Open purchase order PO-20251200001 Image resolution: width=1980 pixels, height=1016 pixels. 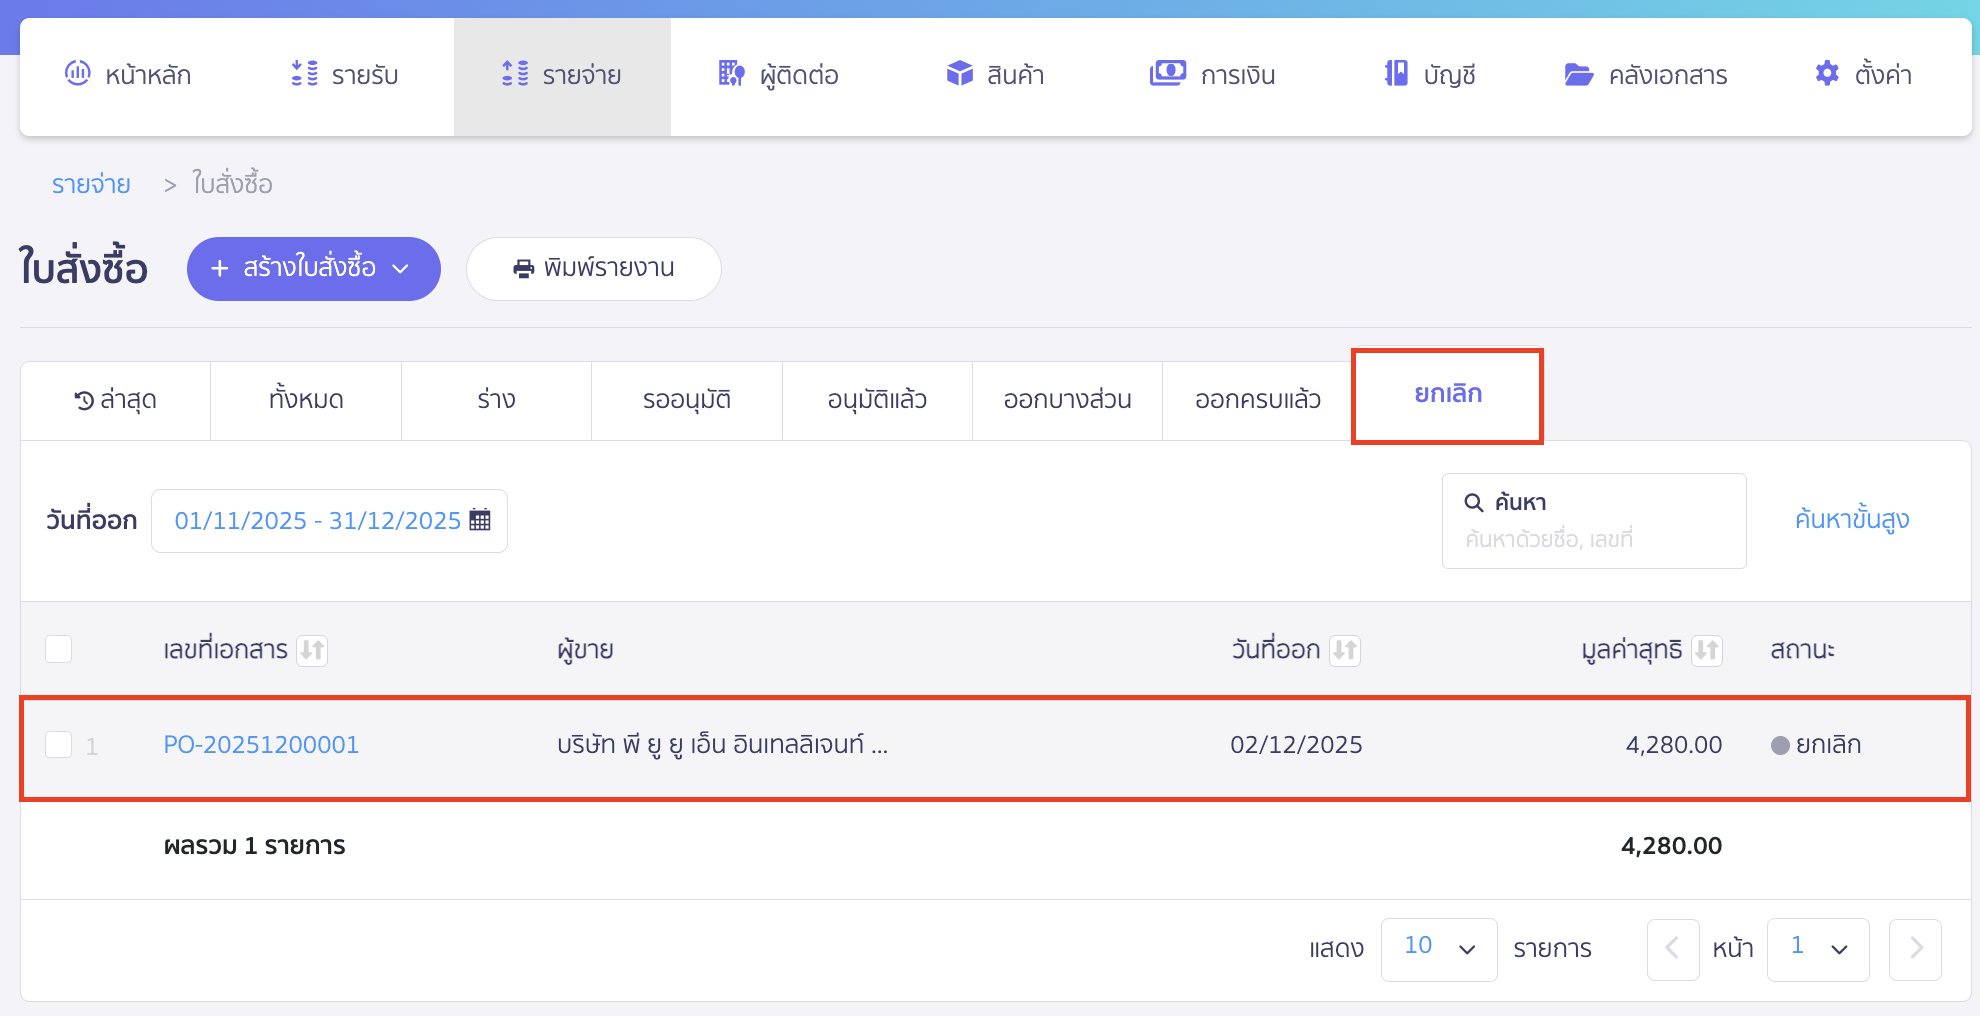point(261,744)
